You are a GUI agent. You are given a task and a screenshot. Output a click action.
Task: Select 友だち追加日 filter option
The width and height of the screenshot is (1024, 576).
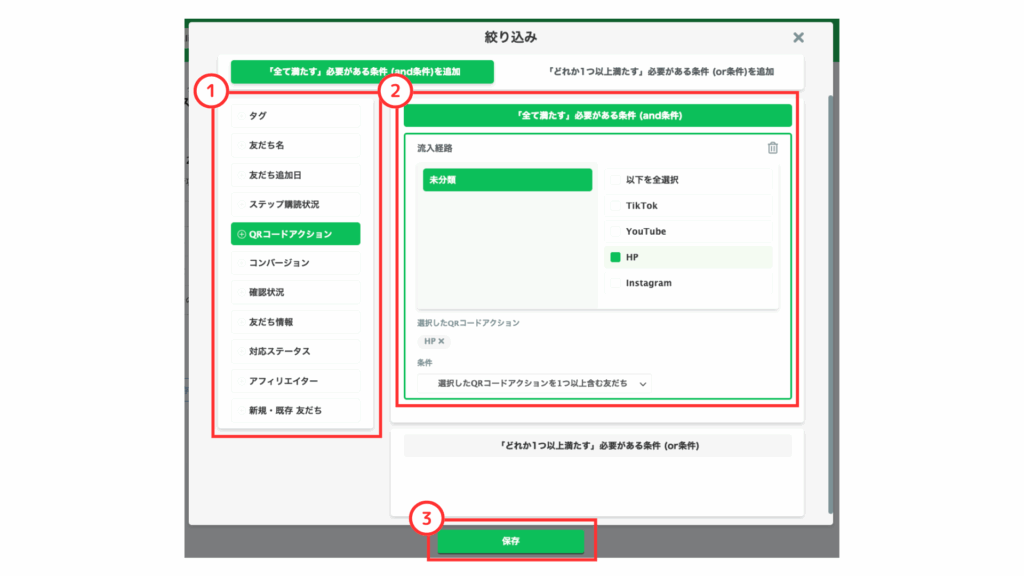[x=295, y=175]
